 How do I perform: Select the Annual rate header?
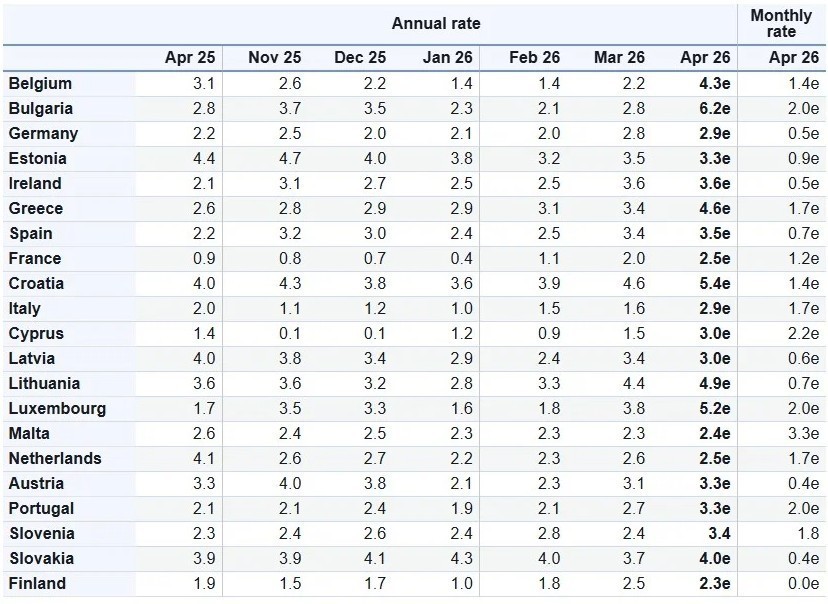pos(436,23)
